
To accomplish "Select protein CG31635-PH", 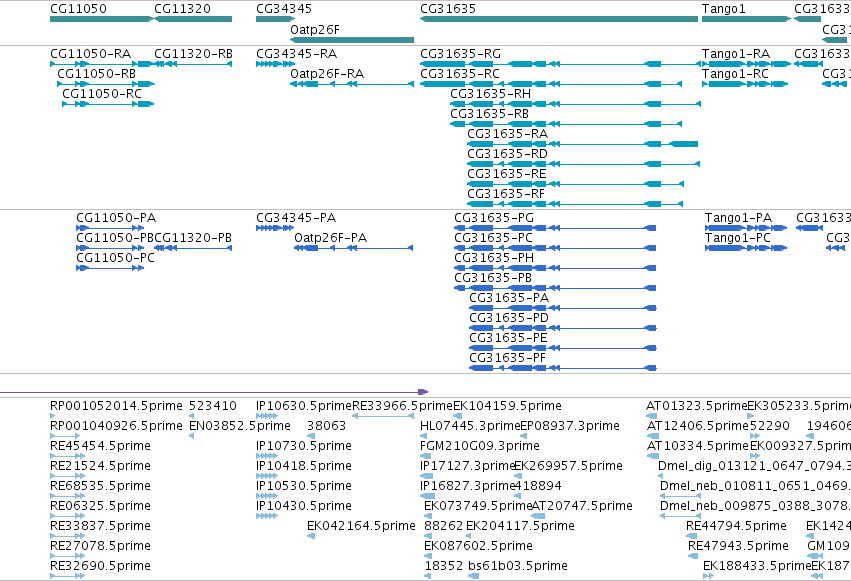I will (x=555, y=268).
